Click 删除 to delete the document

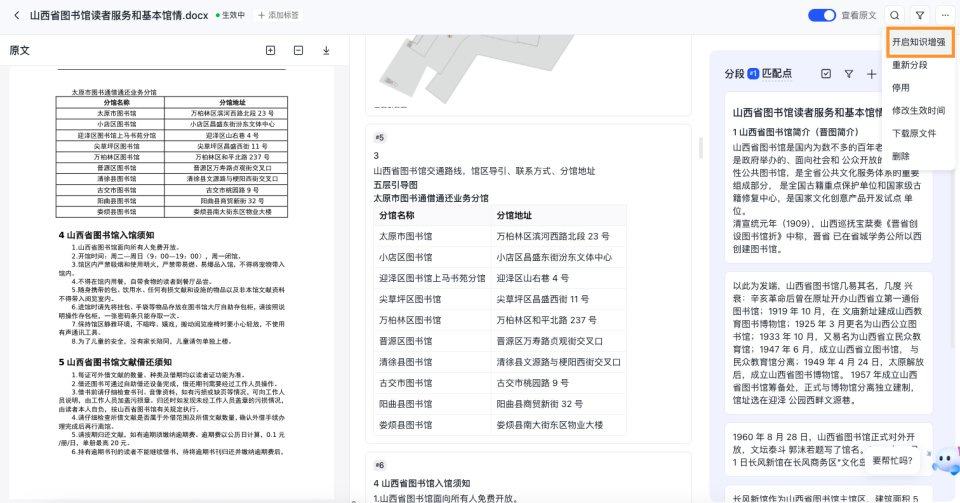click(900, 156)
